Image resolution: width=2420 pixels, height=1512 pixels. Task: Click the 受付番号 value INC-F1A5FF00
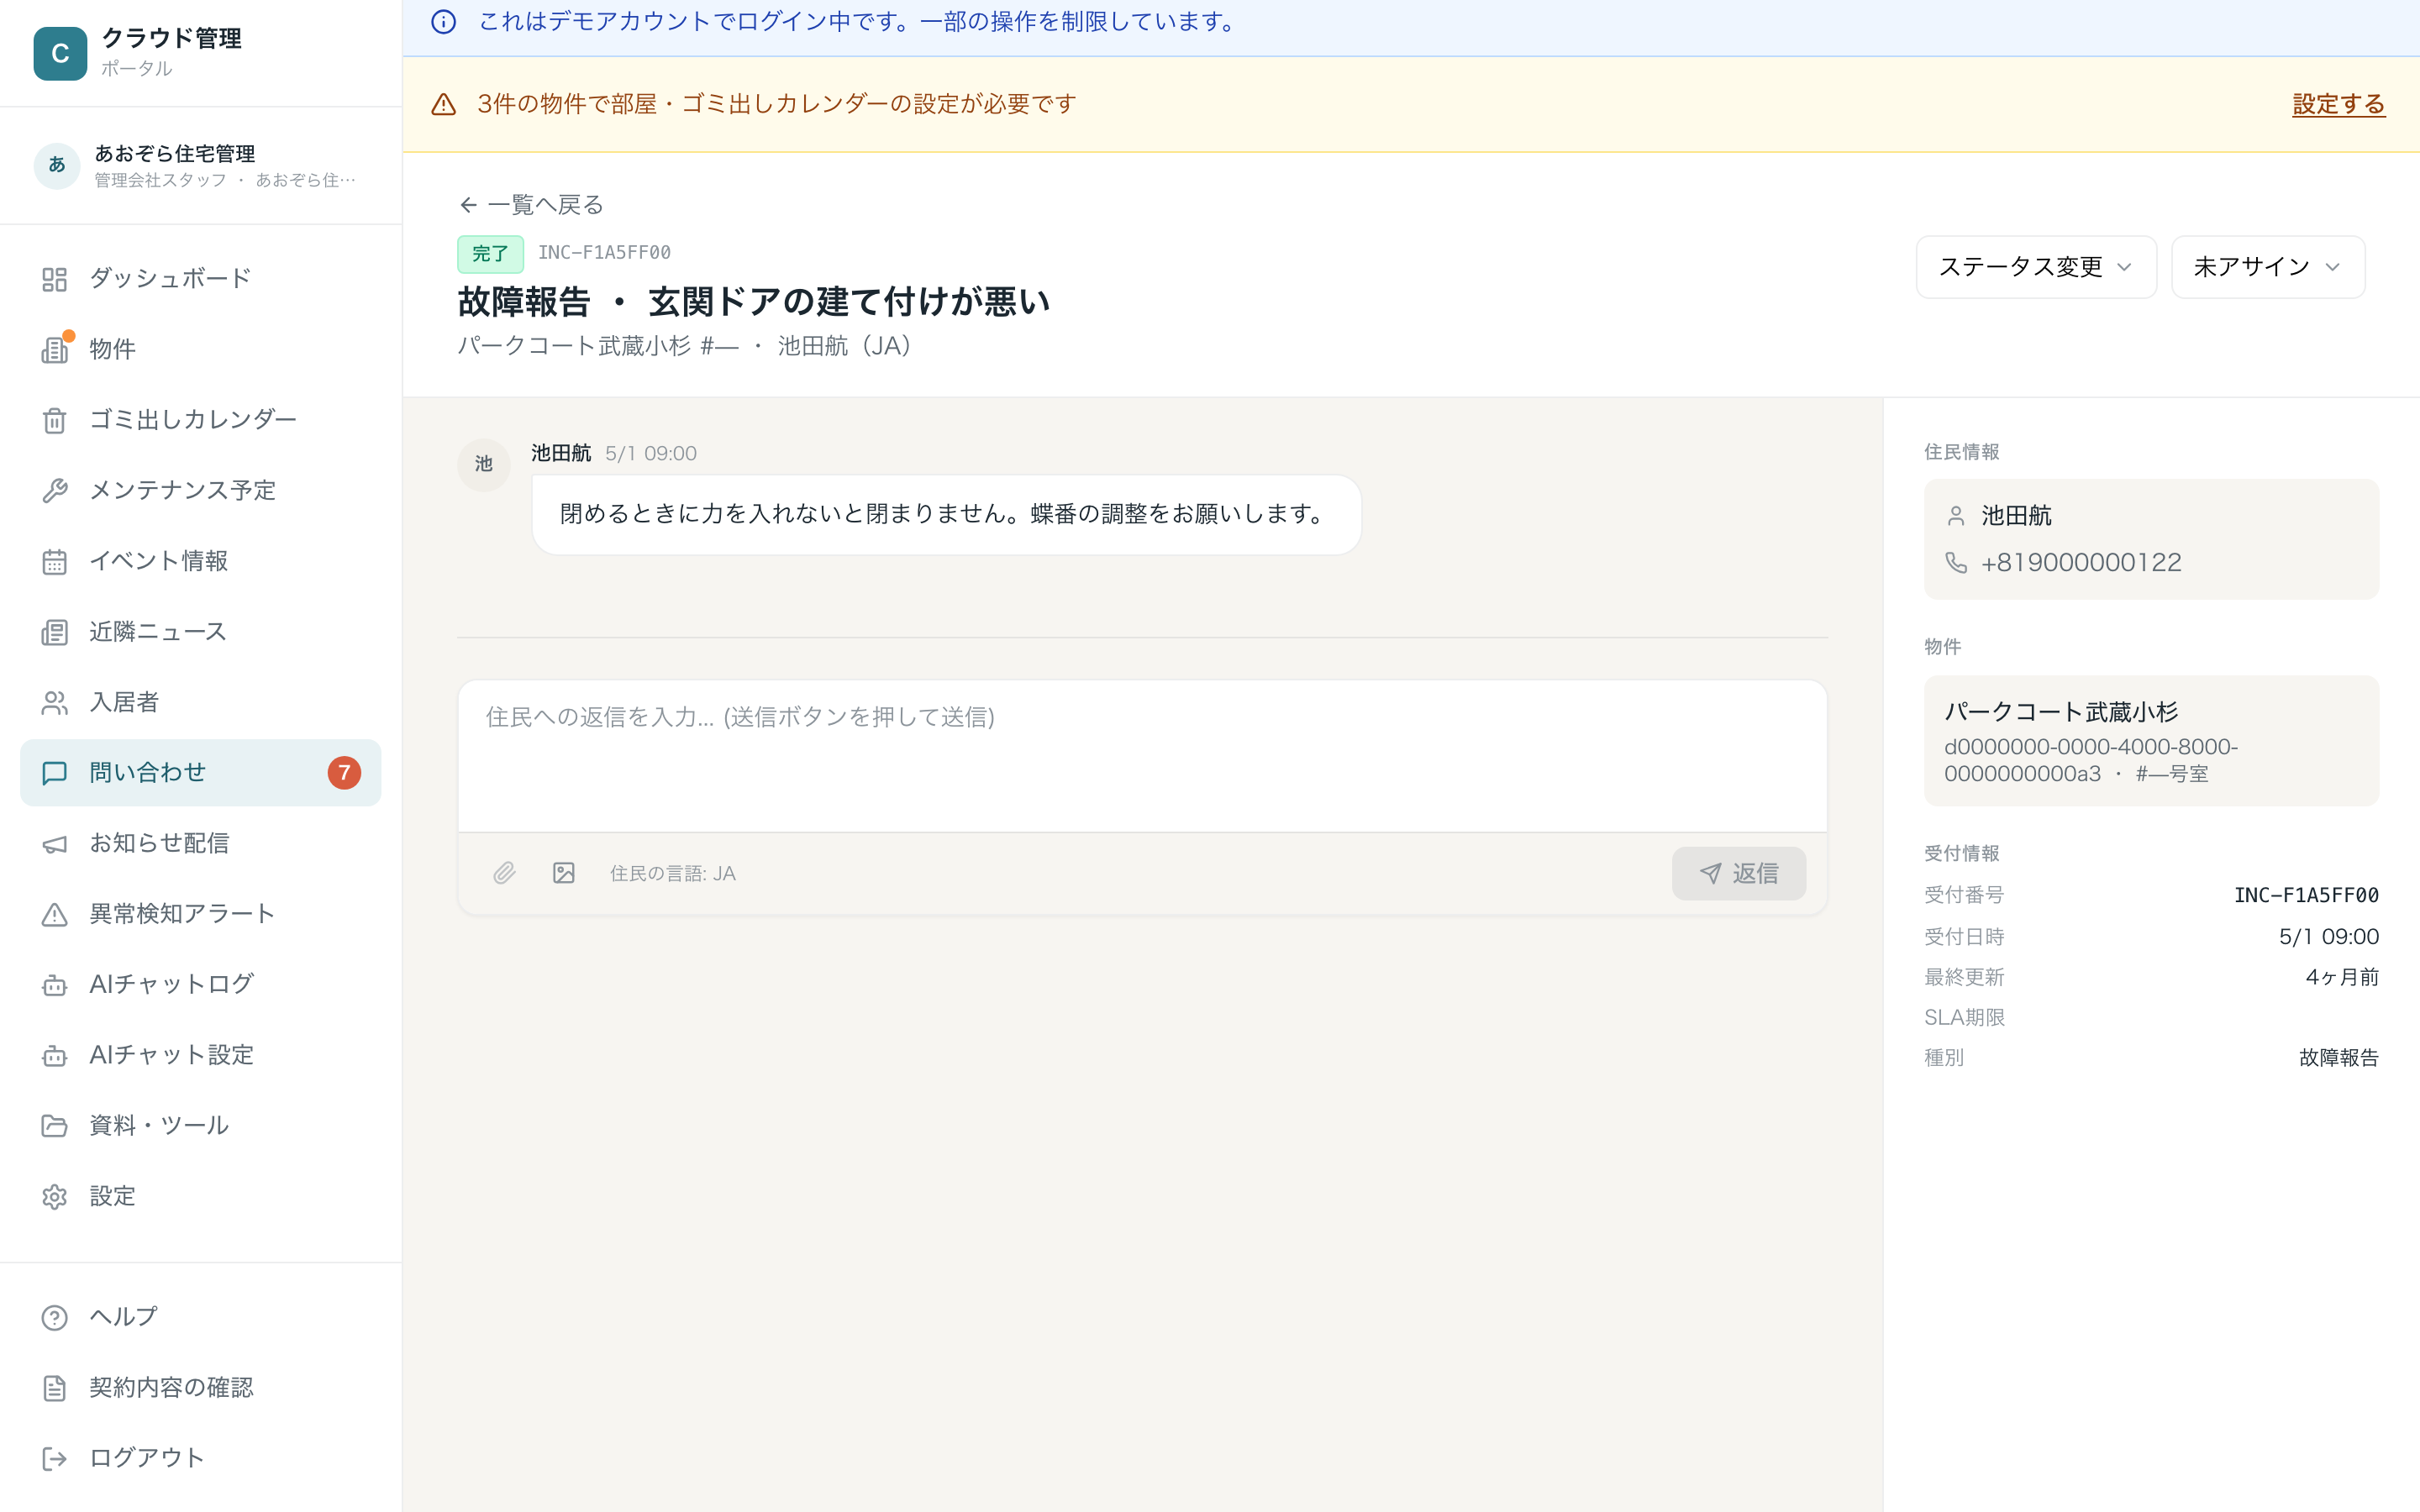2306,895
